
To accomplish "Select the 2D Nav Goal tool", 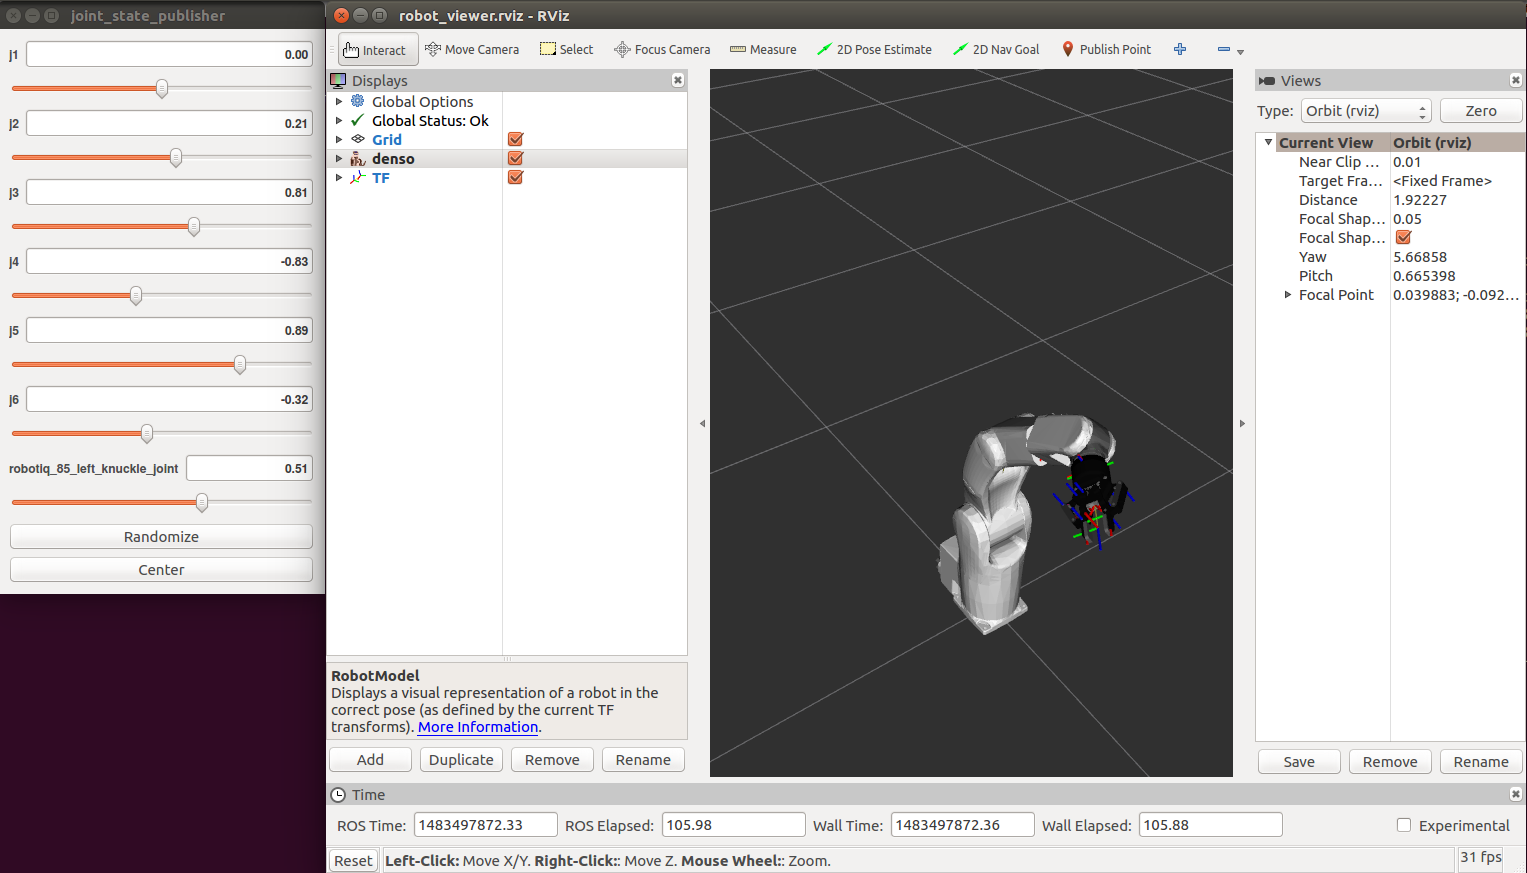I will [996, 50].
